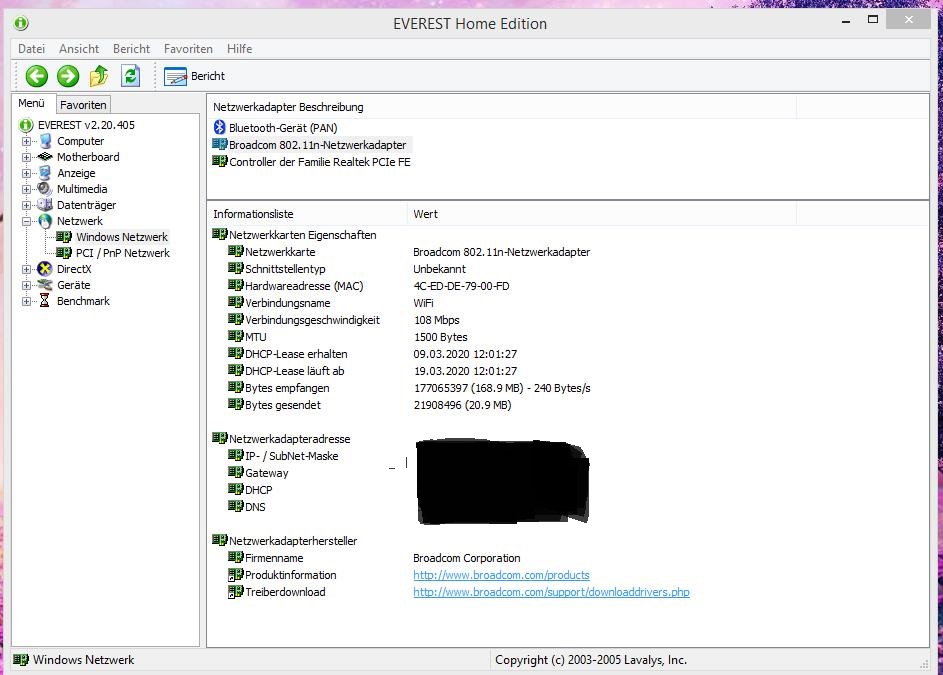Click the Firmenname value Broadcom Corporation
Image resolution: width=943 pixels, height=675 pixels.
(467, 558)
